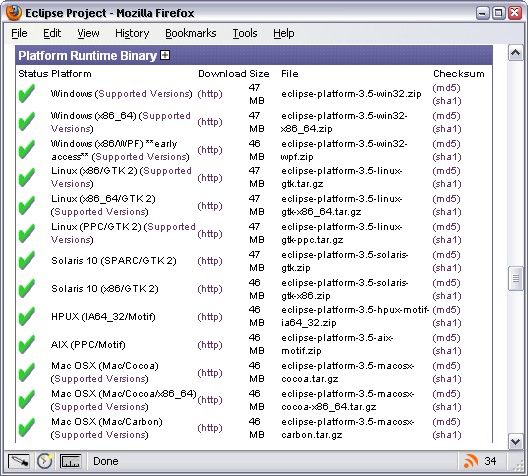Open Supported Versions link for Linux x86_64/GTK 2
528x476 pixels.
[100, 212]
